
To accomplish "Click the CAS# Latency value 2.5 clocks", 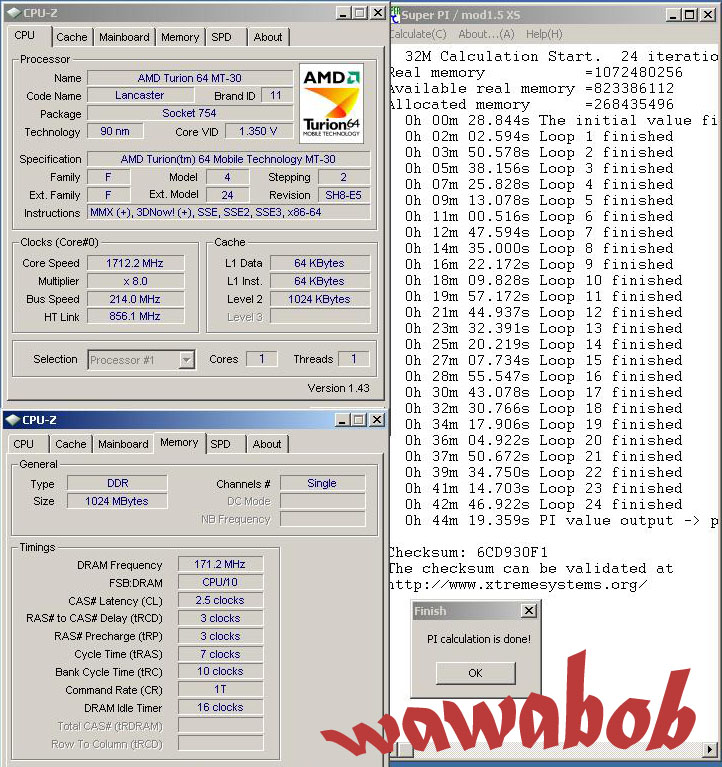I will pyautogui.click(x=220, y=600).
